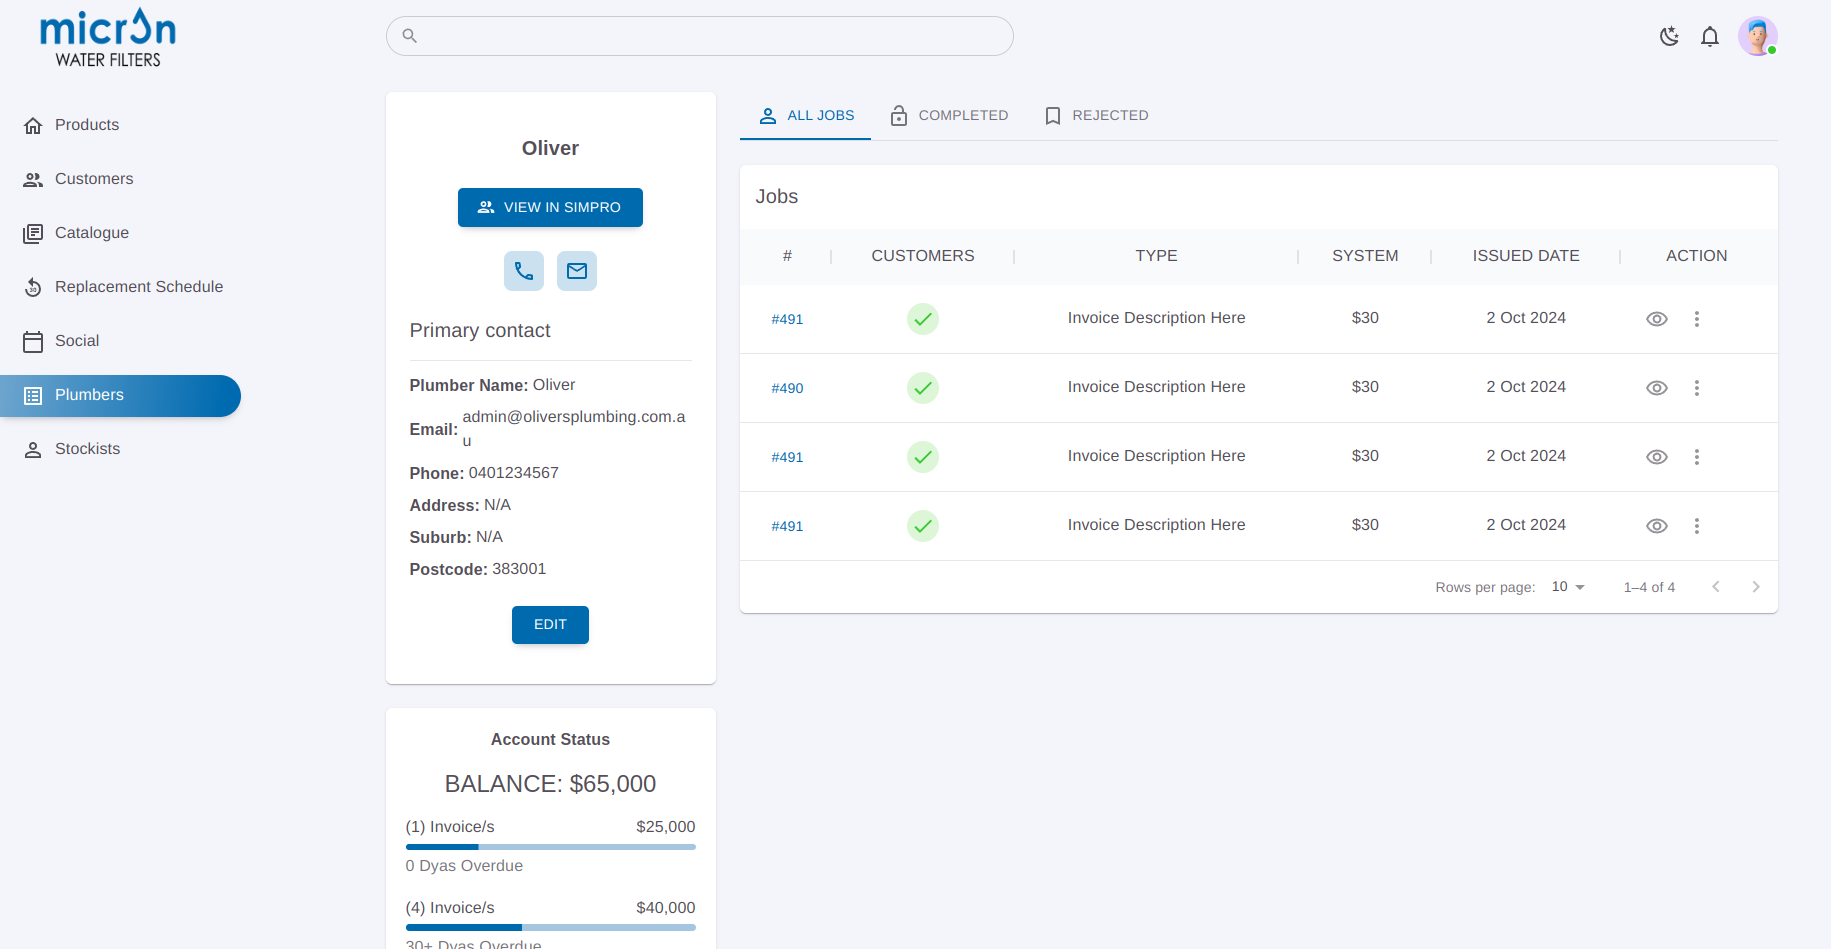
Task: Select the phone number 0401234567
Action: pyautogui.click(x=514, y=473)
